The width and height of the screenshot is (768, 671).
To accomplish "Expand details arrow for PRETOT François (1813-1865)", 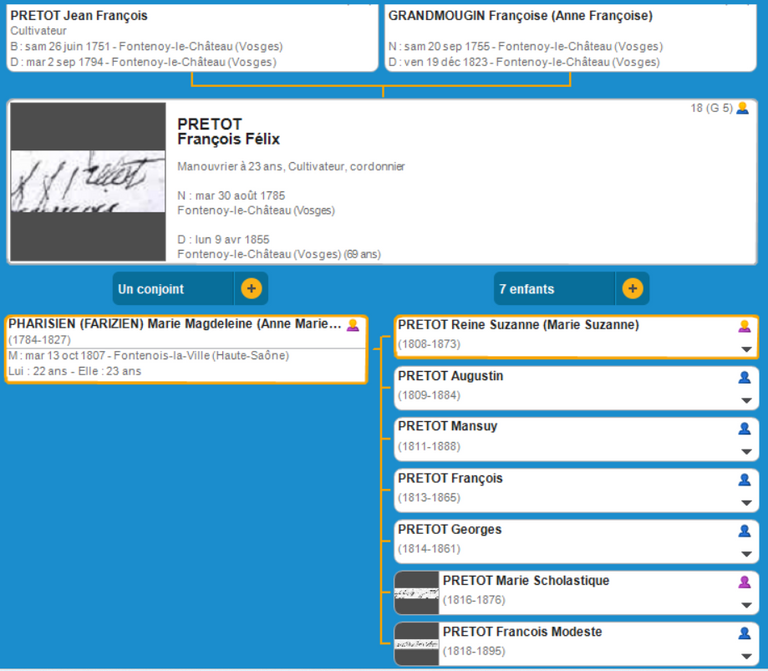I will 745,503.
